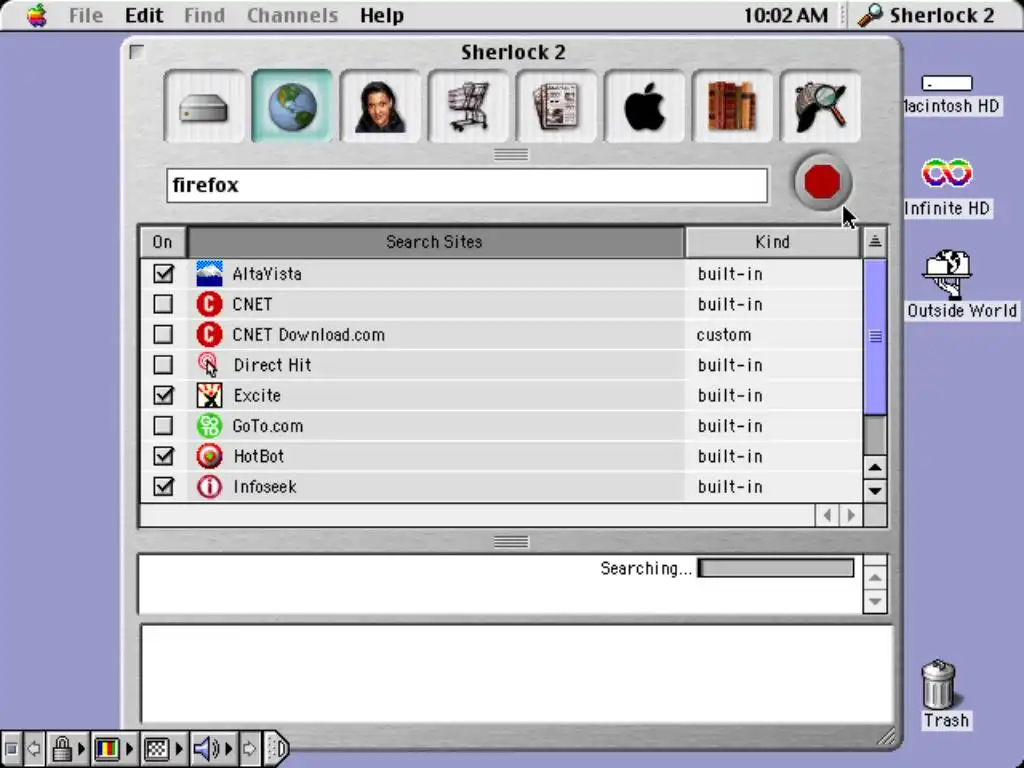Open the Edit menu
This screenshot has height=768, width=1024.
[144, 15]
